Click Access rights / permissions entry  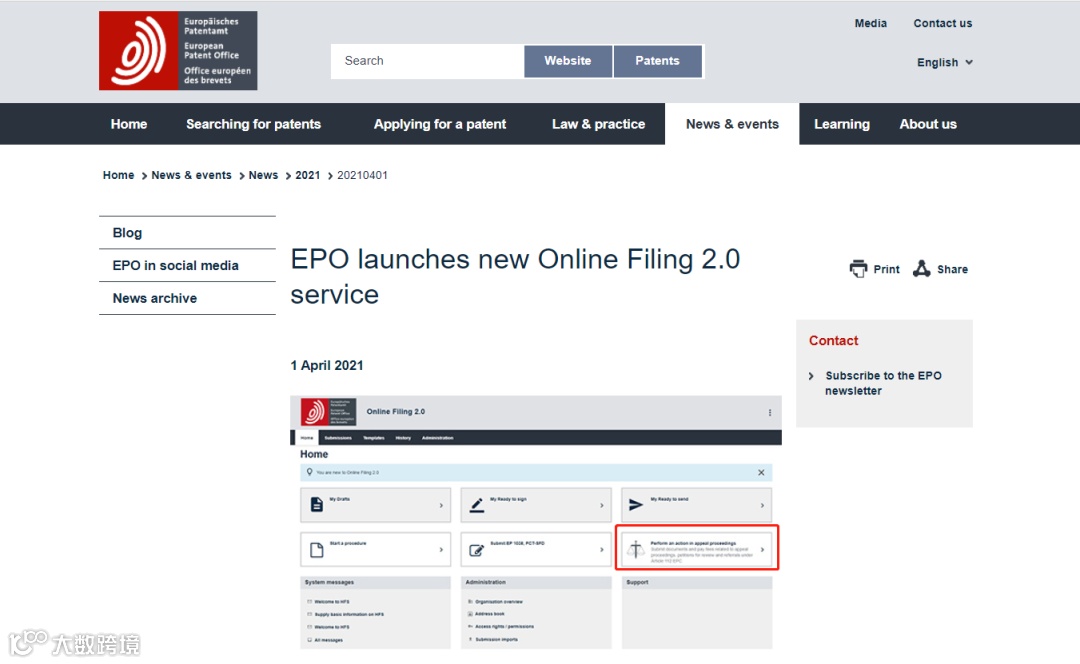click(504, 627)
